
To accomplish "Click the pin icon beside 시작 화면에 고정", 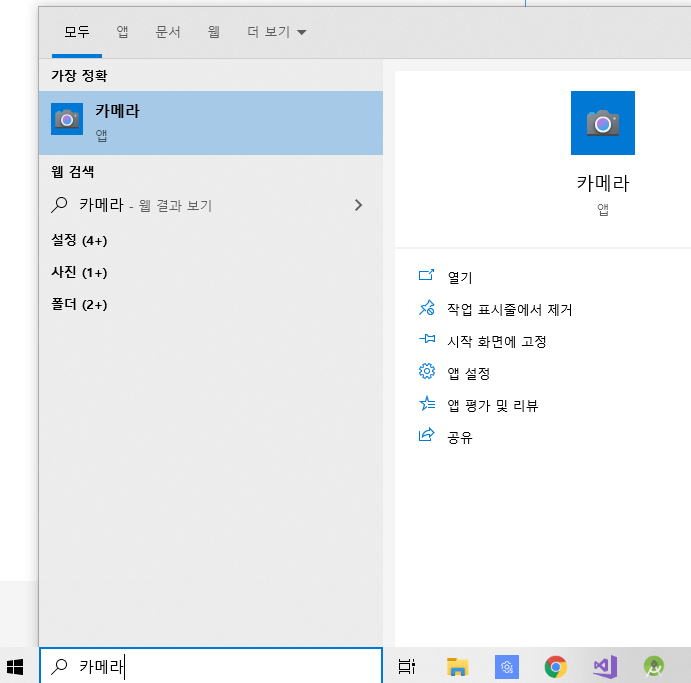I will [x=427, y=339].
